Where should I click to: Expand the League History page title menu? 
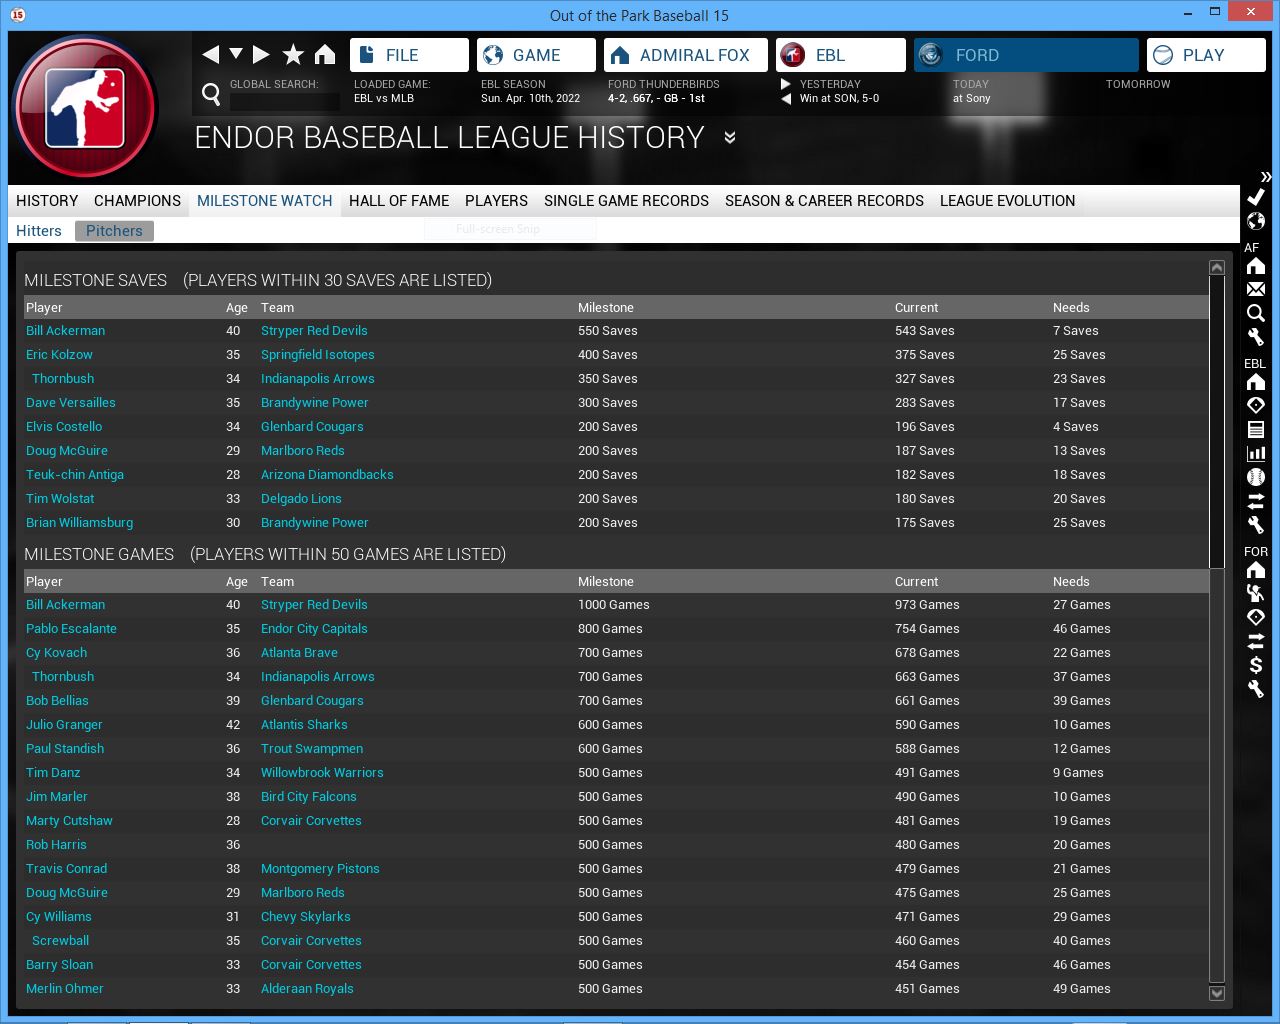click(x=730, y=138)
